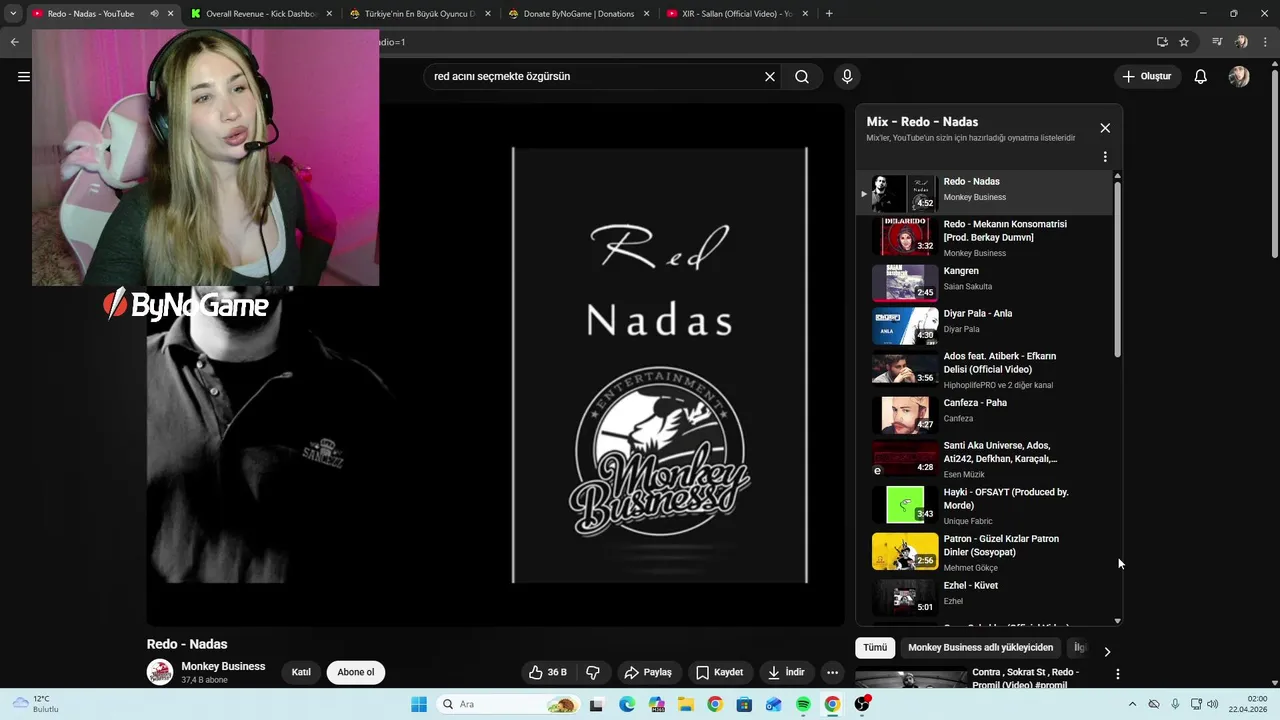Join the channel with Katıl
Screen dimensions: 1280x720
[301, 673]
